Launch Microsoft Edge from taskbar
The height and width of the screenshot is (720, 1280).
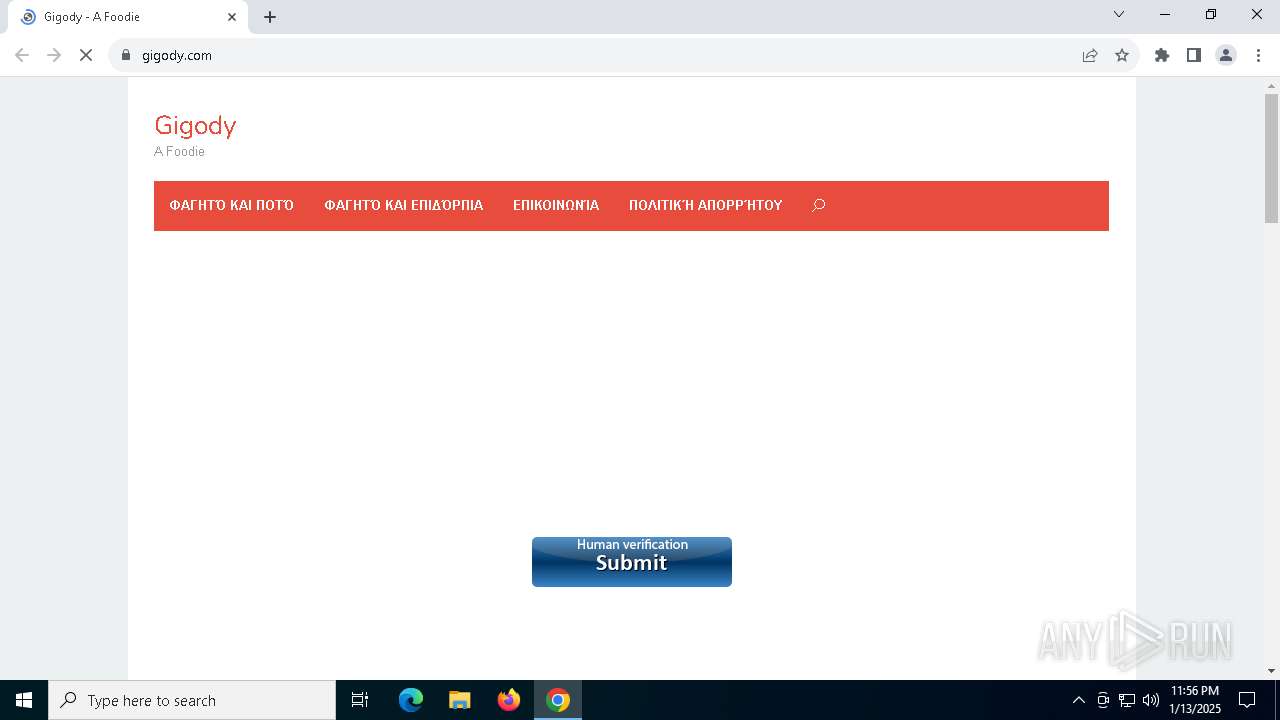point(411,700)
